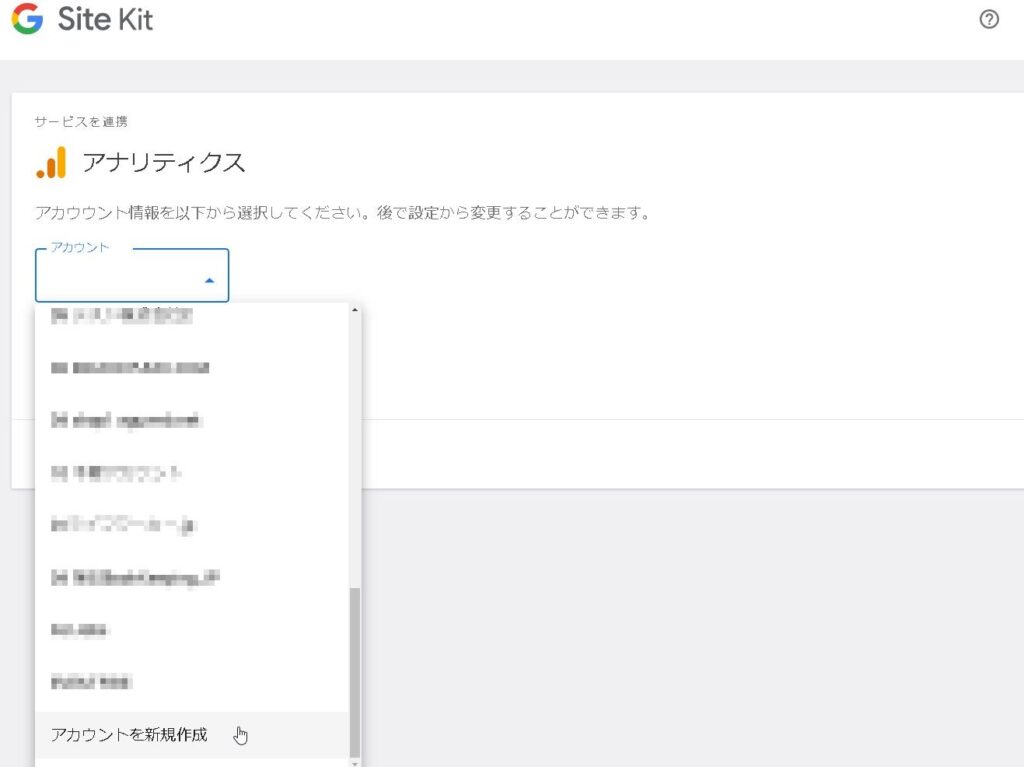Choose the blurred account directly above アカウントを新規作成
This screenshot has width=1024, height=767.
pos(92,682)
